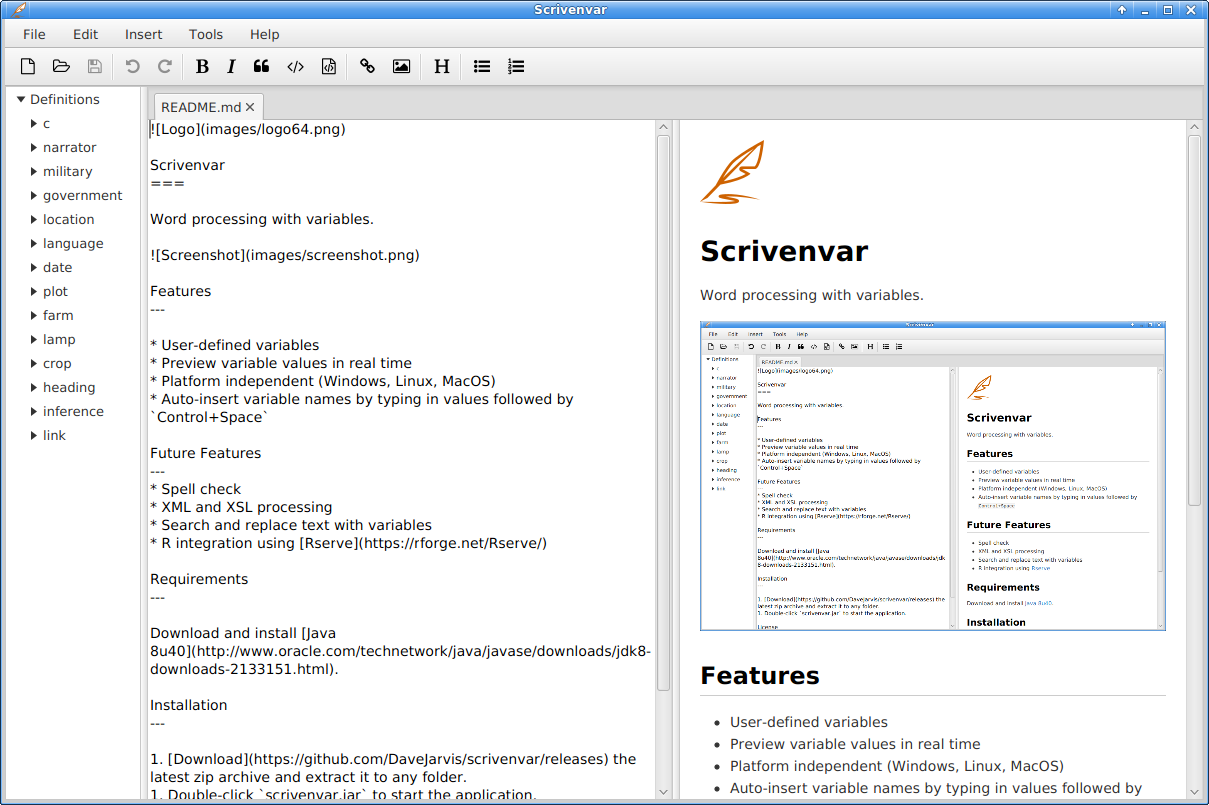
Task: Insert a hyperlink using link icon
Action: [x=368, y=67]
